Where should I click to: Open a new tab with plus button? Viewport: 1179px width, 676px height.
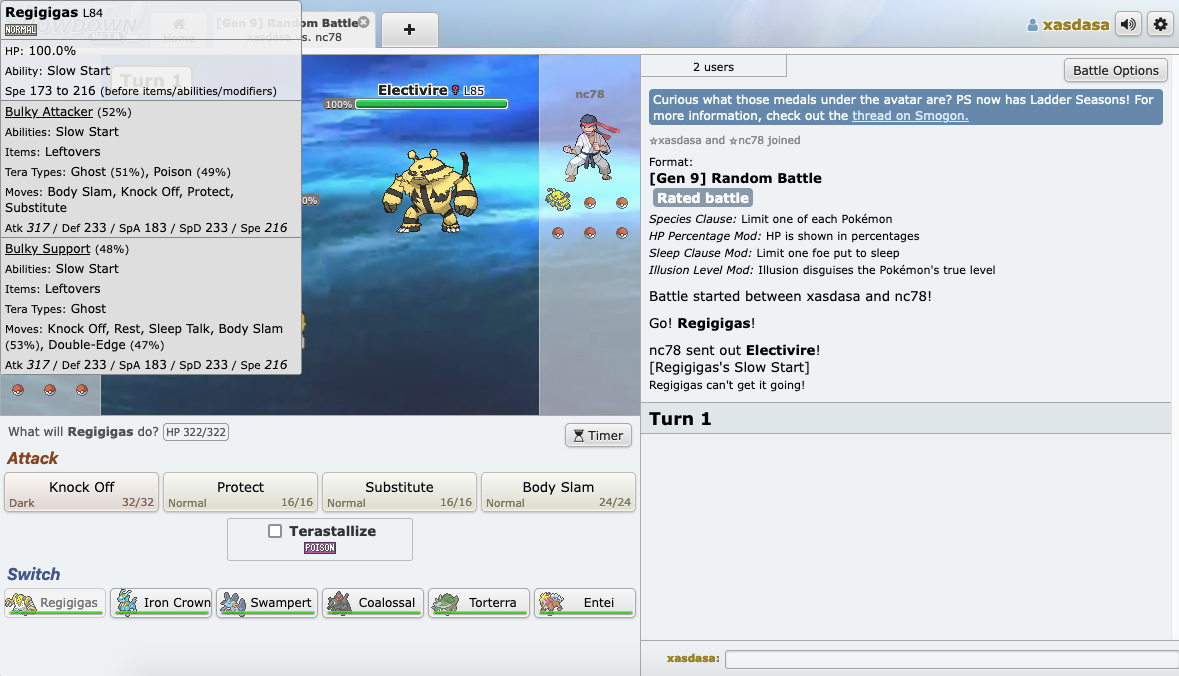point(409,30)
